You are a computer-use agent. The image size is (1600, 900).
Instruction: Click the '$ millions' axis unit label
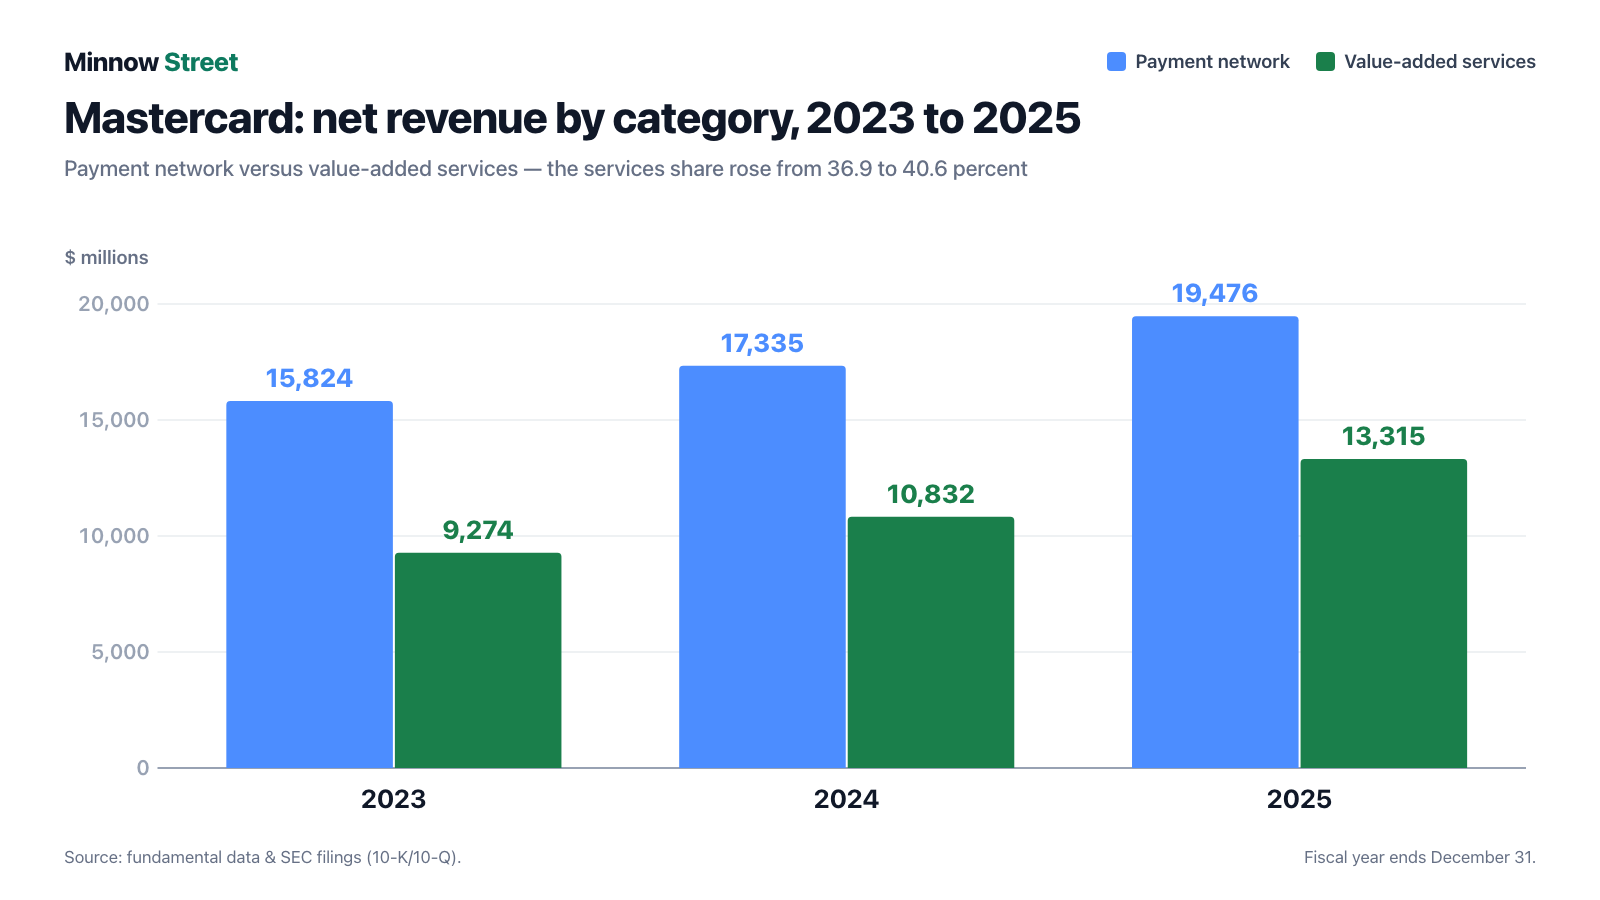(106, 258)
